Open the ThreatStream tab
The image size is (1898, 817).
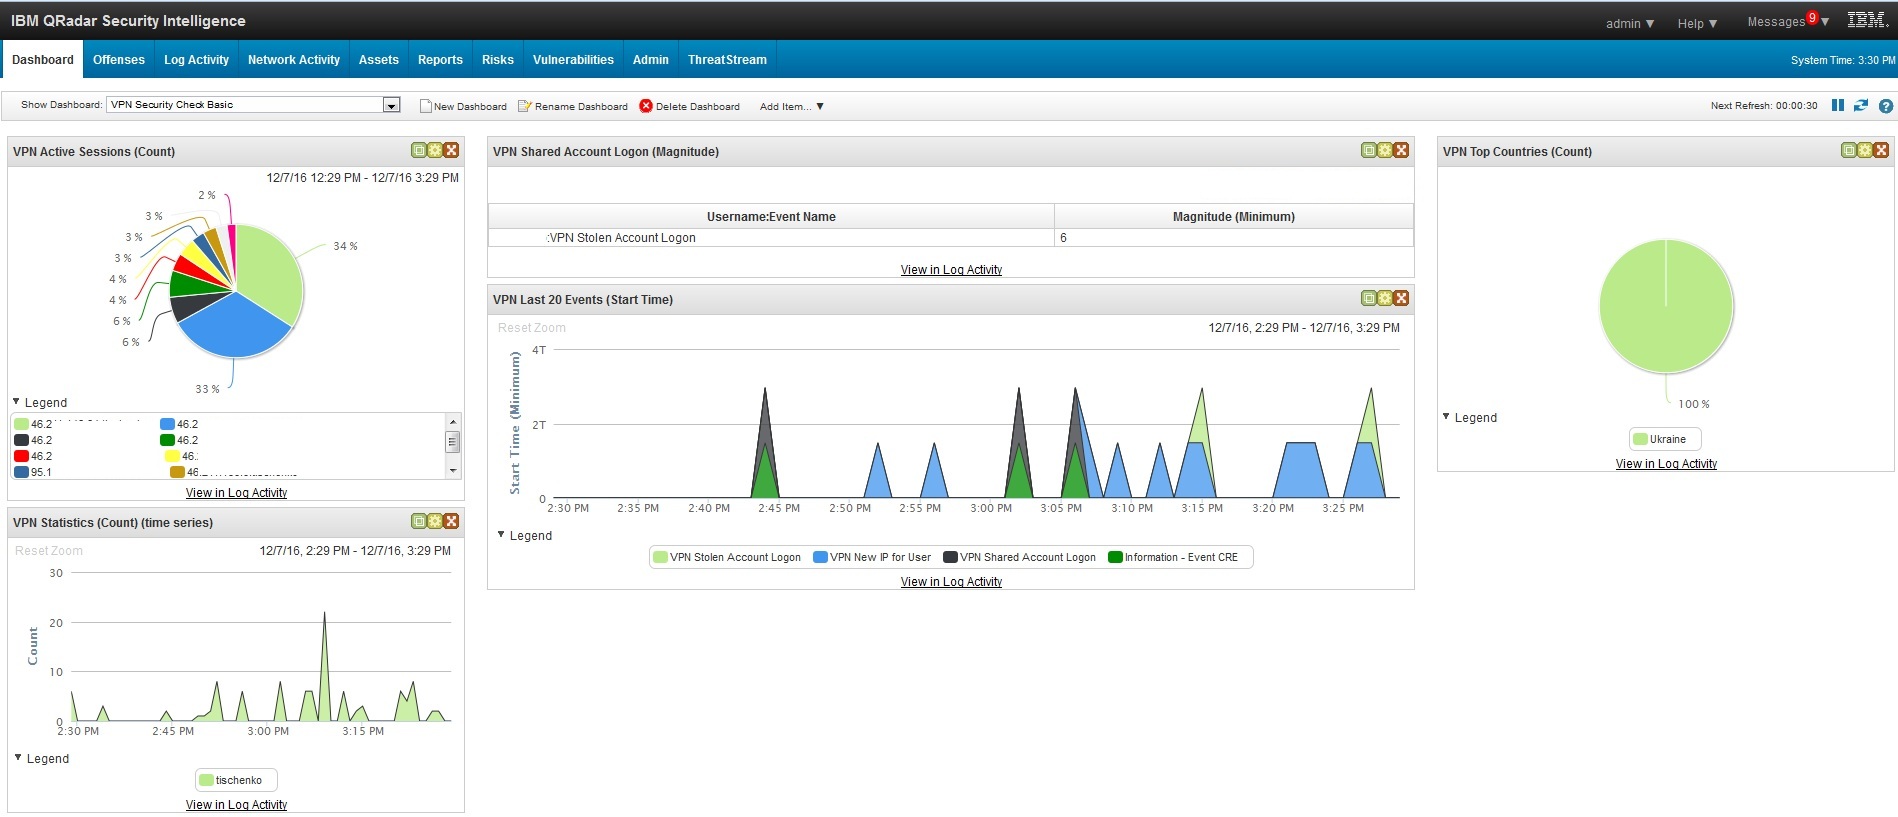coord(727,60)
